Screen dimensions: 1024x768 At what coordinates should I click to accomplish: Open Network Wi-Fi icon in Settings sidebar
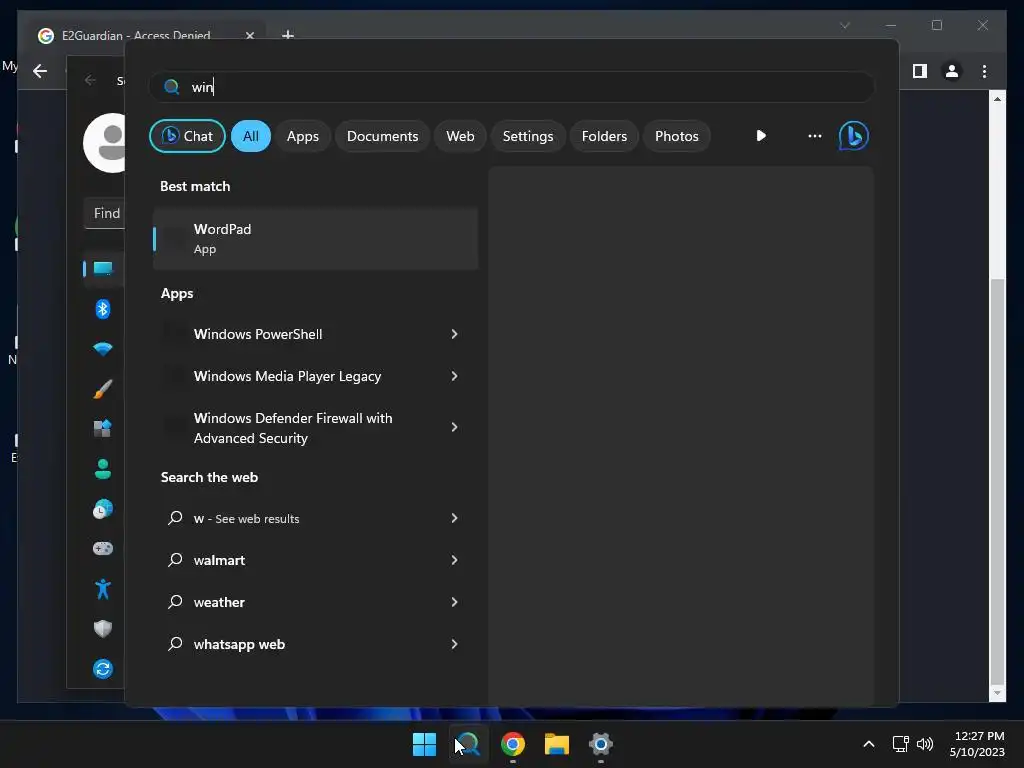pos(103,349)
